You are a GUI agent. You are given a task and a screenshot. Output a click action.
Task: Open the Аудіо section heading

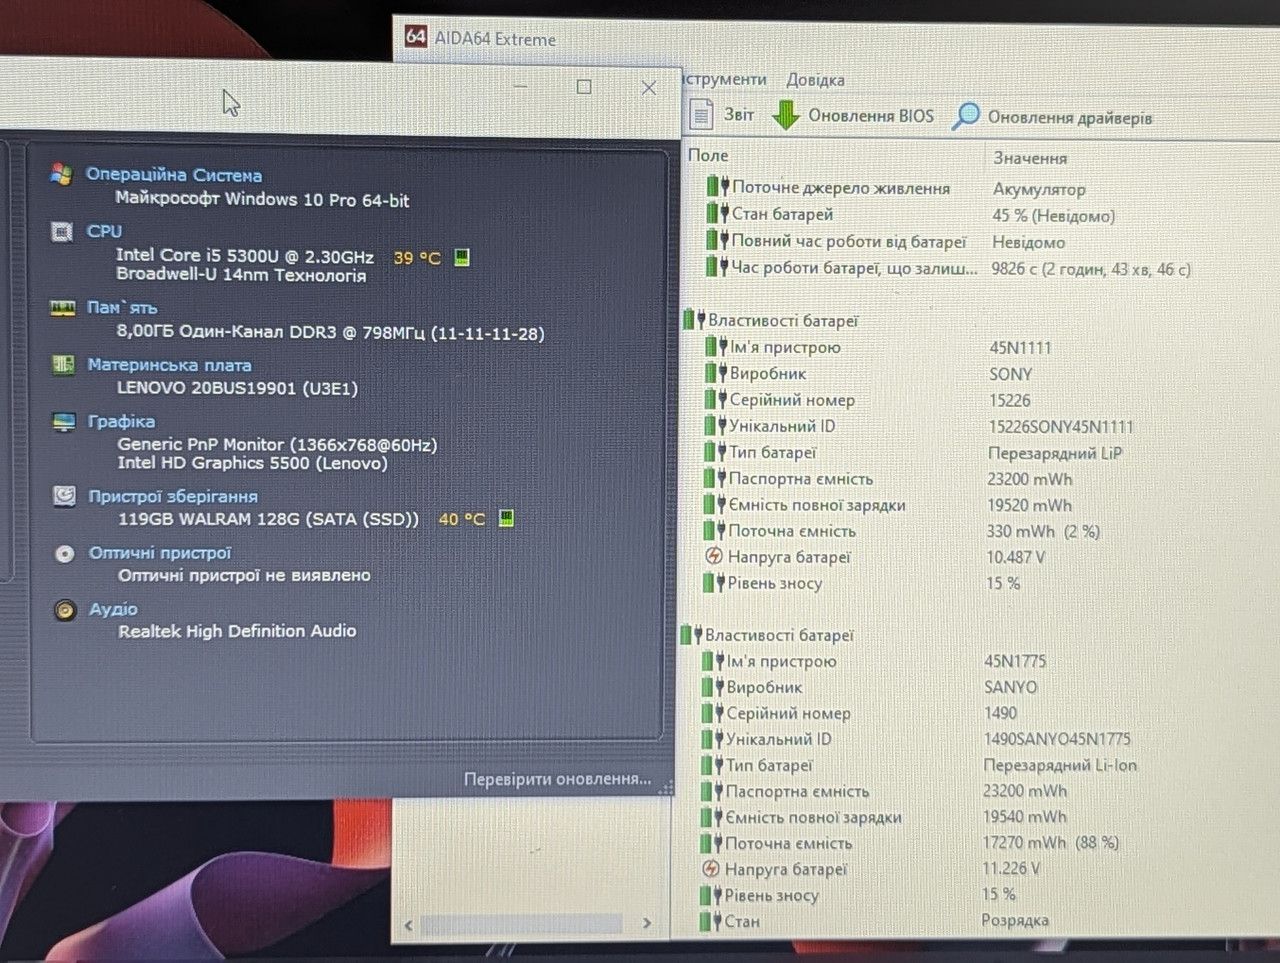(x=113, y=609)
